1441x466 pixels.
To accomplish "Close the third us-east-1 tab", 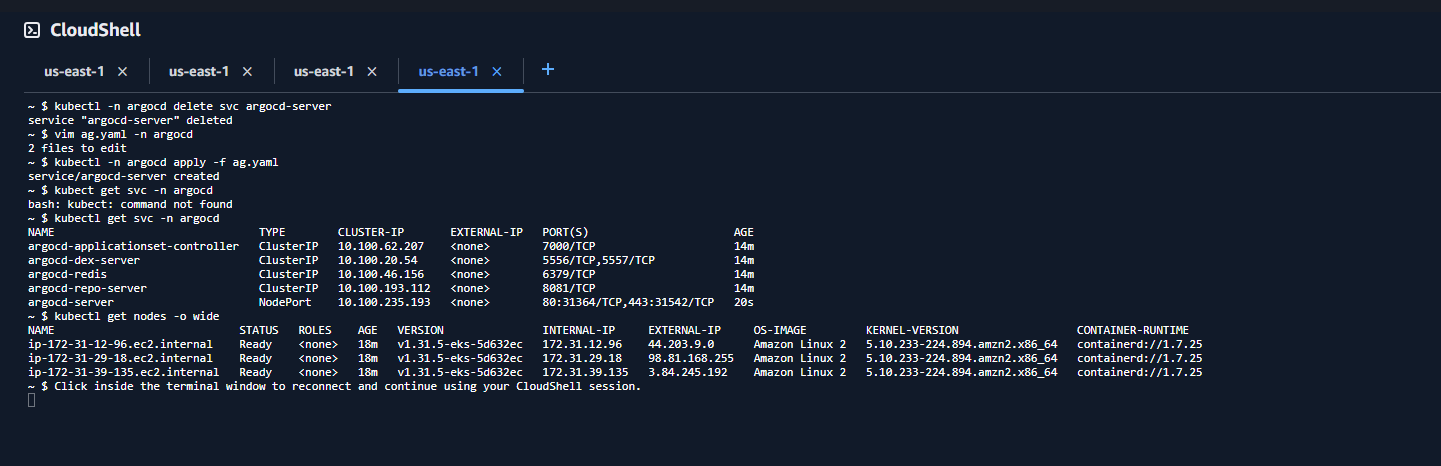I will coord(372,72).
